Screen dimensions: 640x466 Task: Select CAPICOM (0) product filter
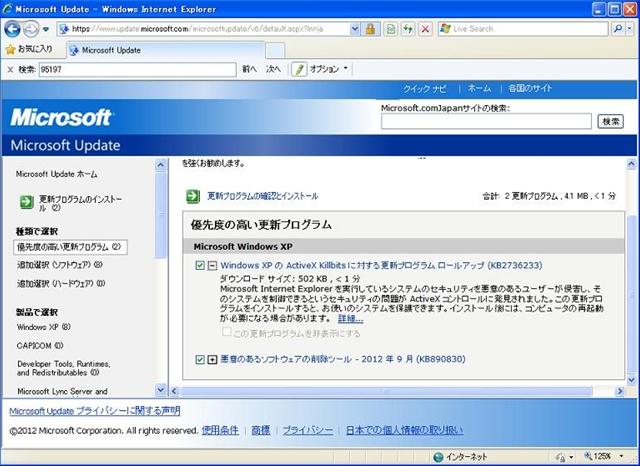tap(40, 346)
